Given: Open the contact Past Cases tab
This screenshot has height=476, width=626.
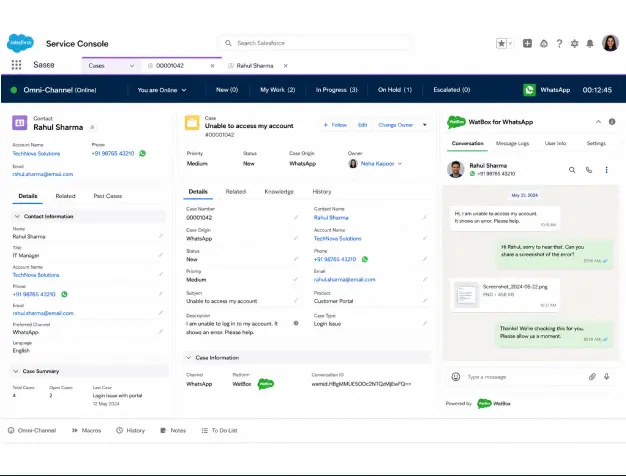Looking at the screenshot, I should pos(108,196).
